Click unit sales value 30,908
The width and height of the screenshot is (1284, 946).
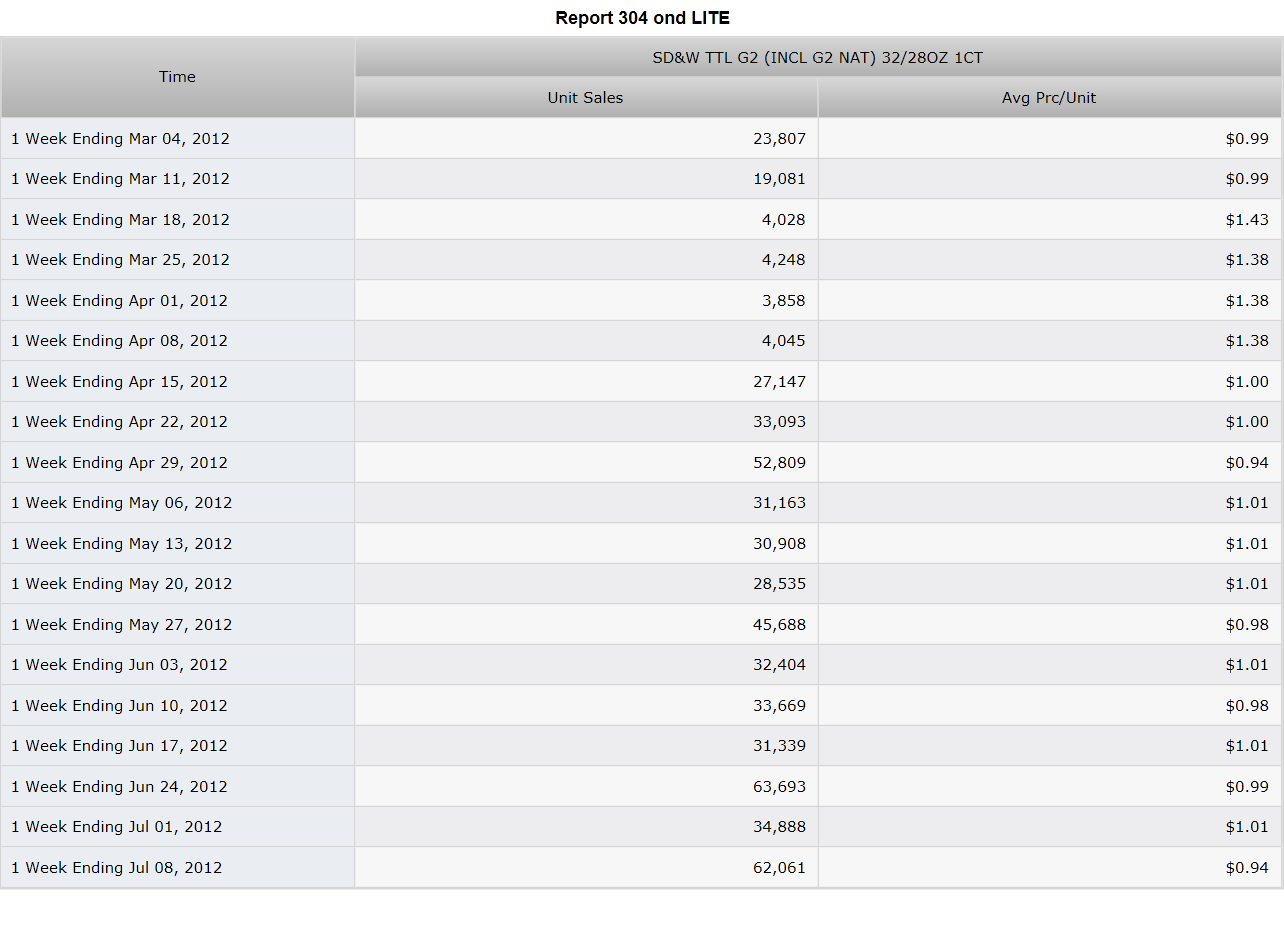pos(779,544)
